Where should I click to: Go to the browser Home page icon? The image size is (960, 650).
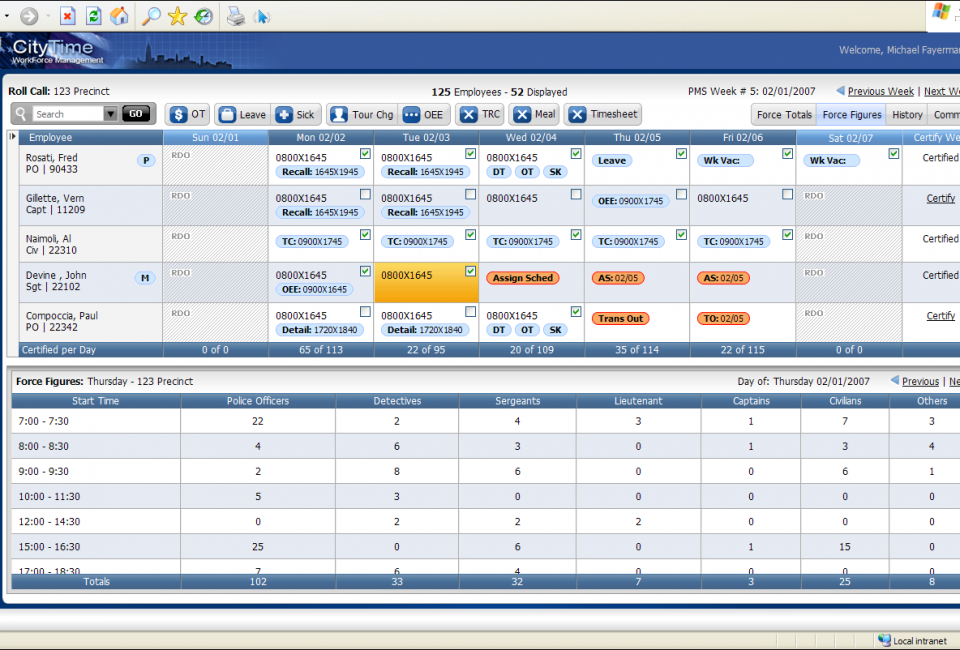119,16
